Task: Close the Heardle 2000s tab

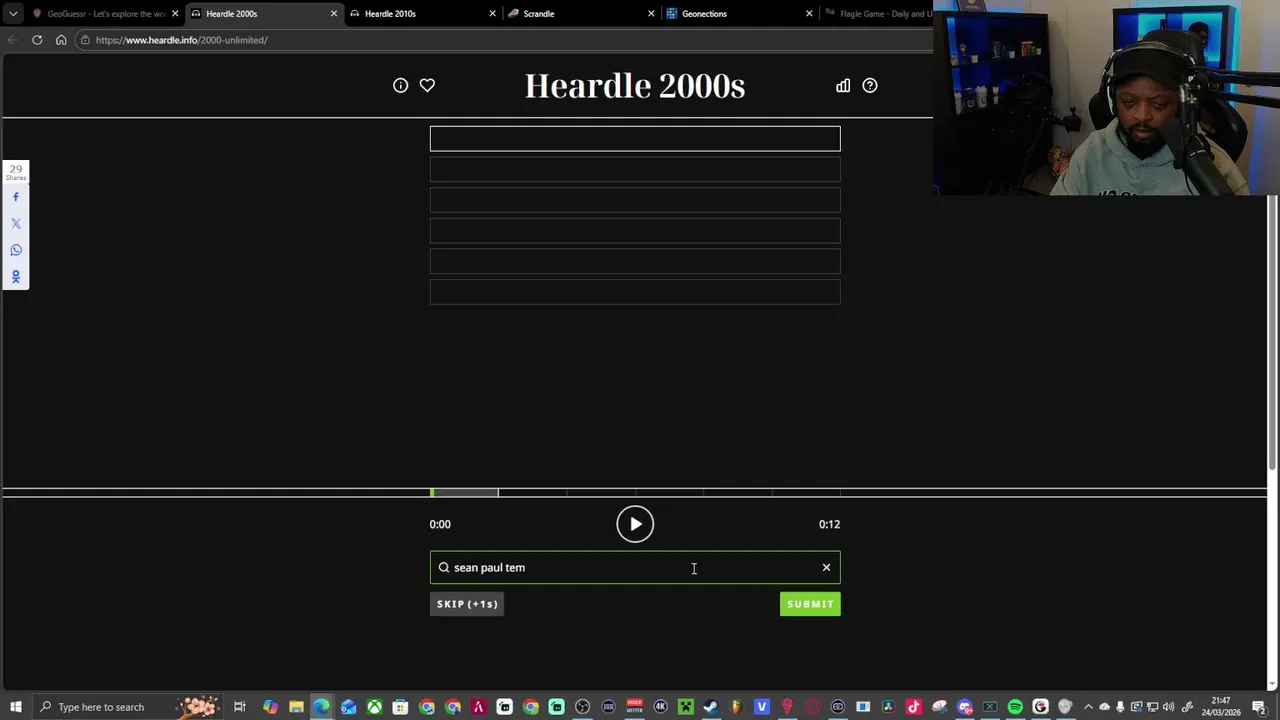Action: pyautogui.click(x=334, y=14)
